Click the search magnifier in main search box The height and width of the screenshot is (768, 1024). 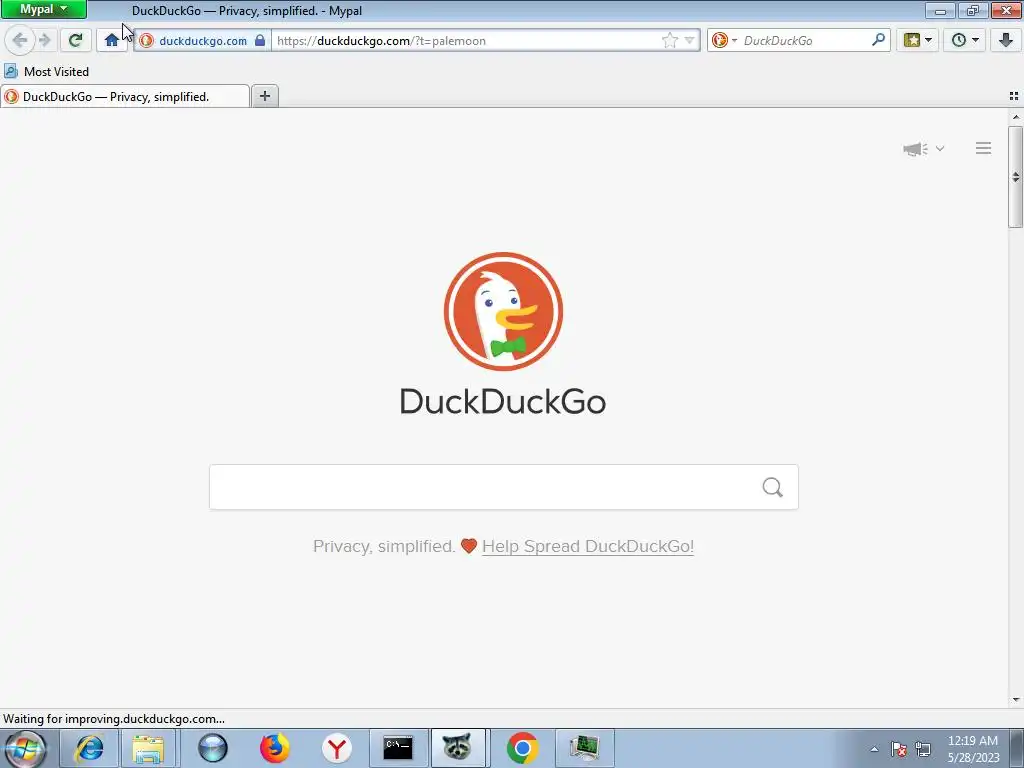click(773, 487)
